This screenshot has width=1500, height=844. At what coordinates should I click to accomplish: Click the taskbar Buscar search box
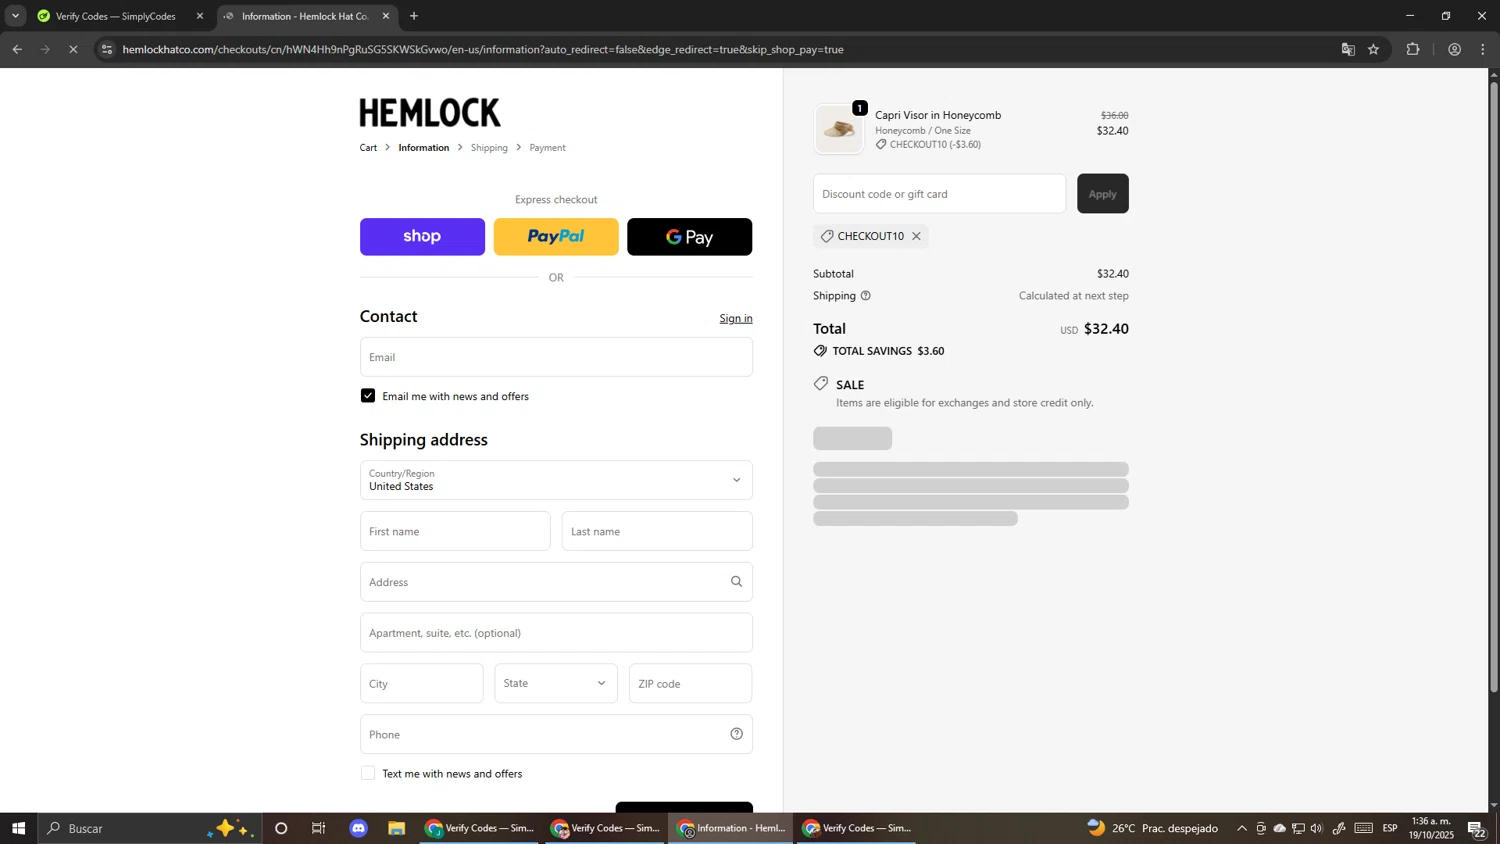point(150,828)
